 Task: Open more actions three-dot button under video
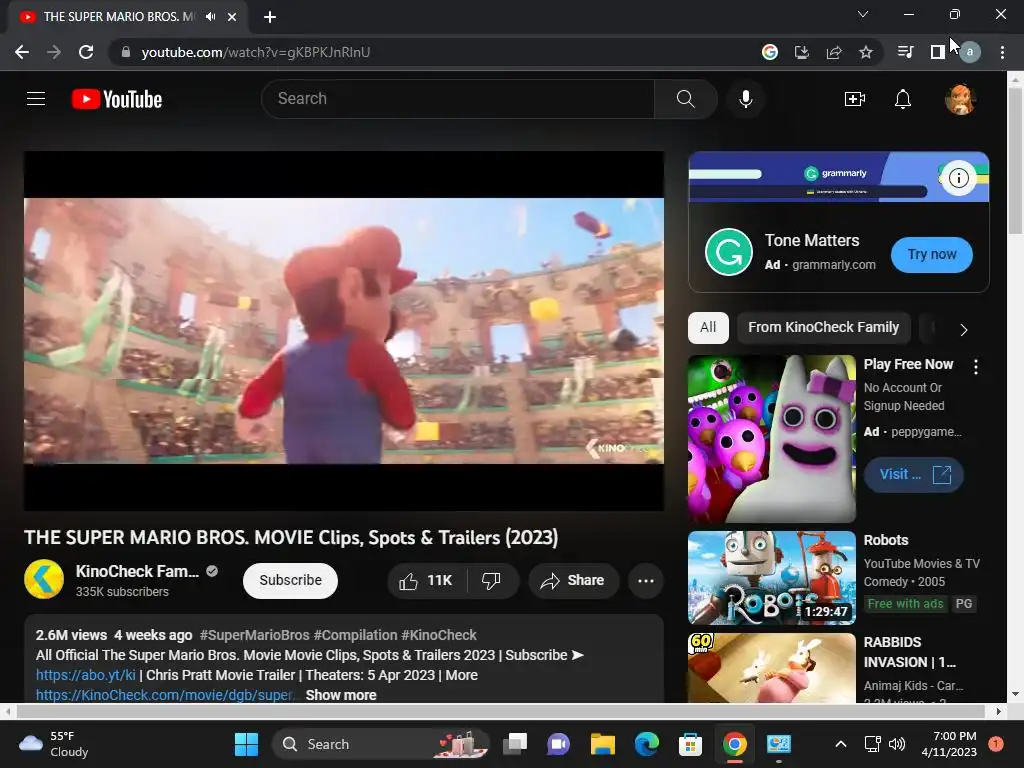click(x=646, y=581)
